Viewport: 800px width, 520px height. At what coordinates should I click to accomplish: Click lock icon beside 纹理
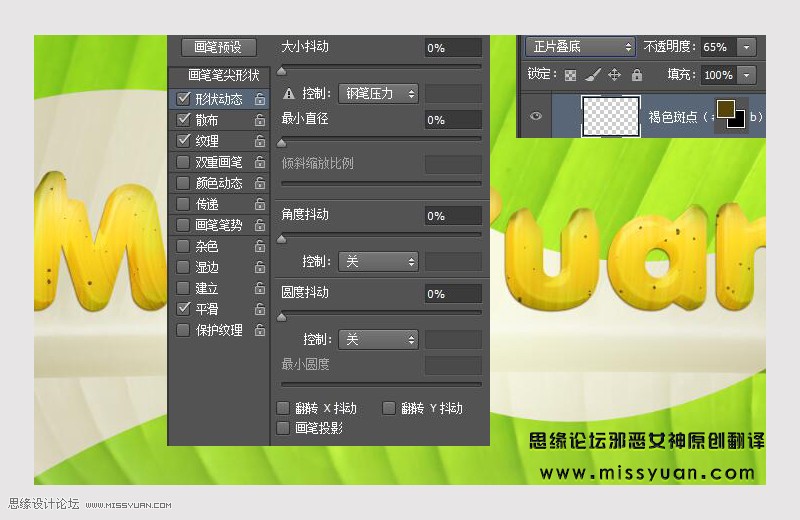(x=260, y=140)
